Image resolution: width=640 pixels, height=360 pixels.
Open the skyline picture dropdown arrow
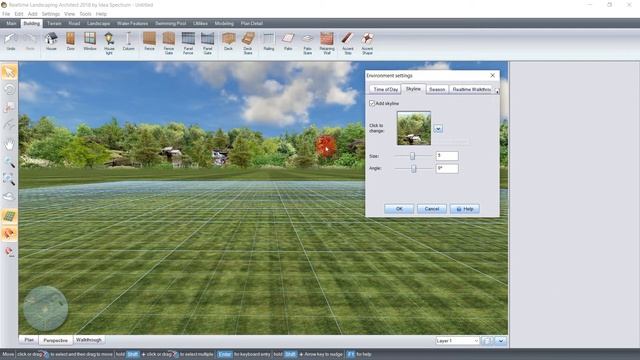pyautogui.click(x=438, y=129)
